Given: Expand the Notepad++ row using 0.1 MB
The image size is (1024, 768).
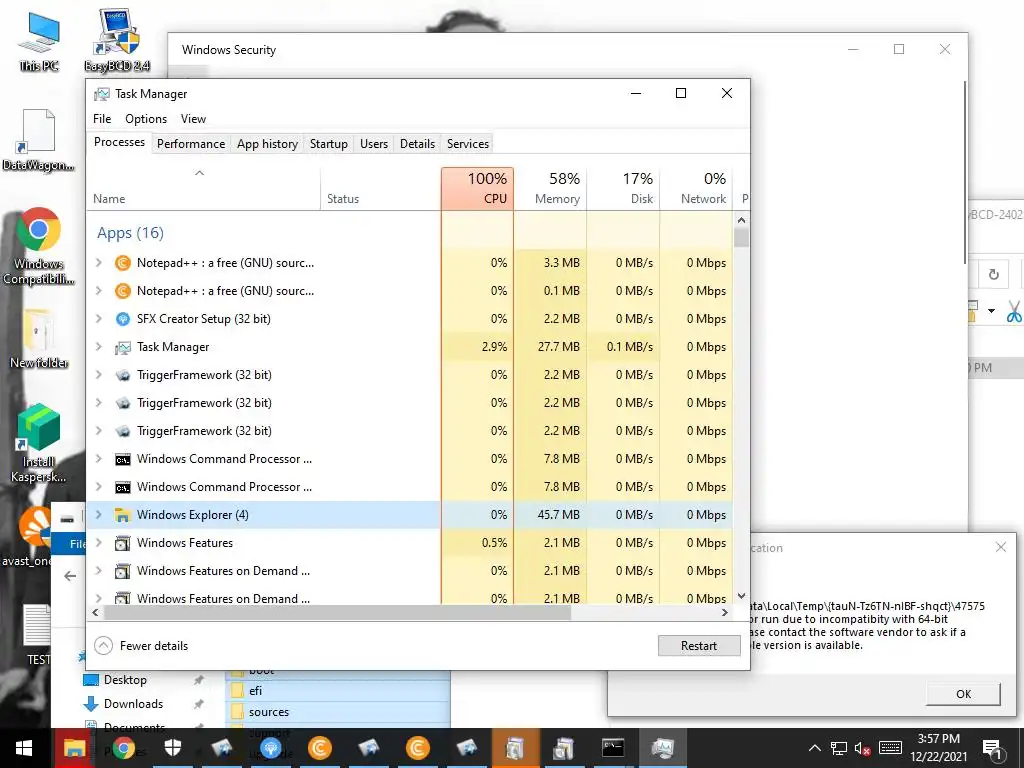Looking at the screenshot, I should tap(99, 291).
